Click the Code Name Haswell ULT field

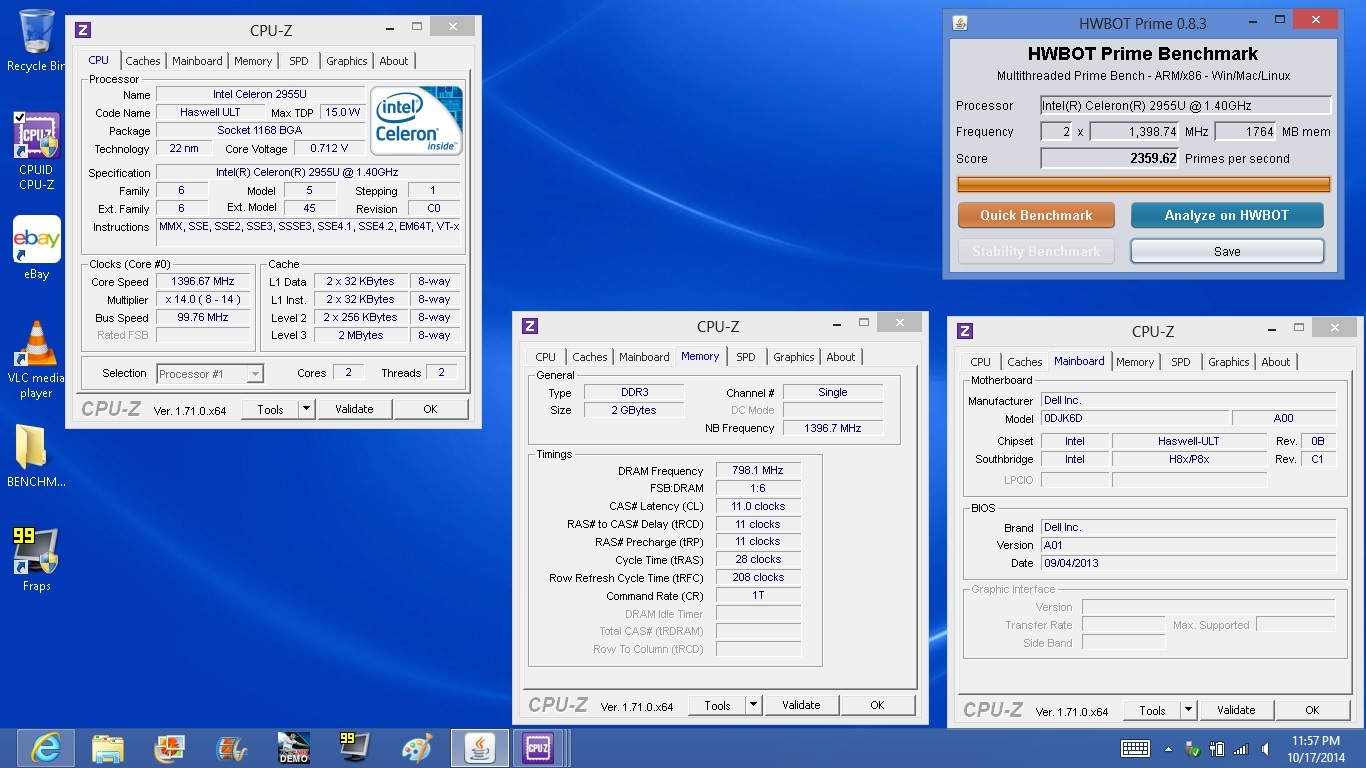[x=210, y=112]
